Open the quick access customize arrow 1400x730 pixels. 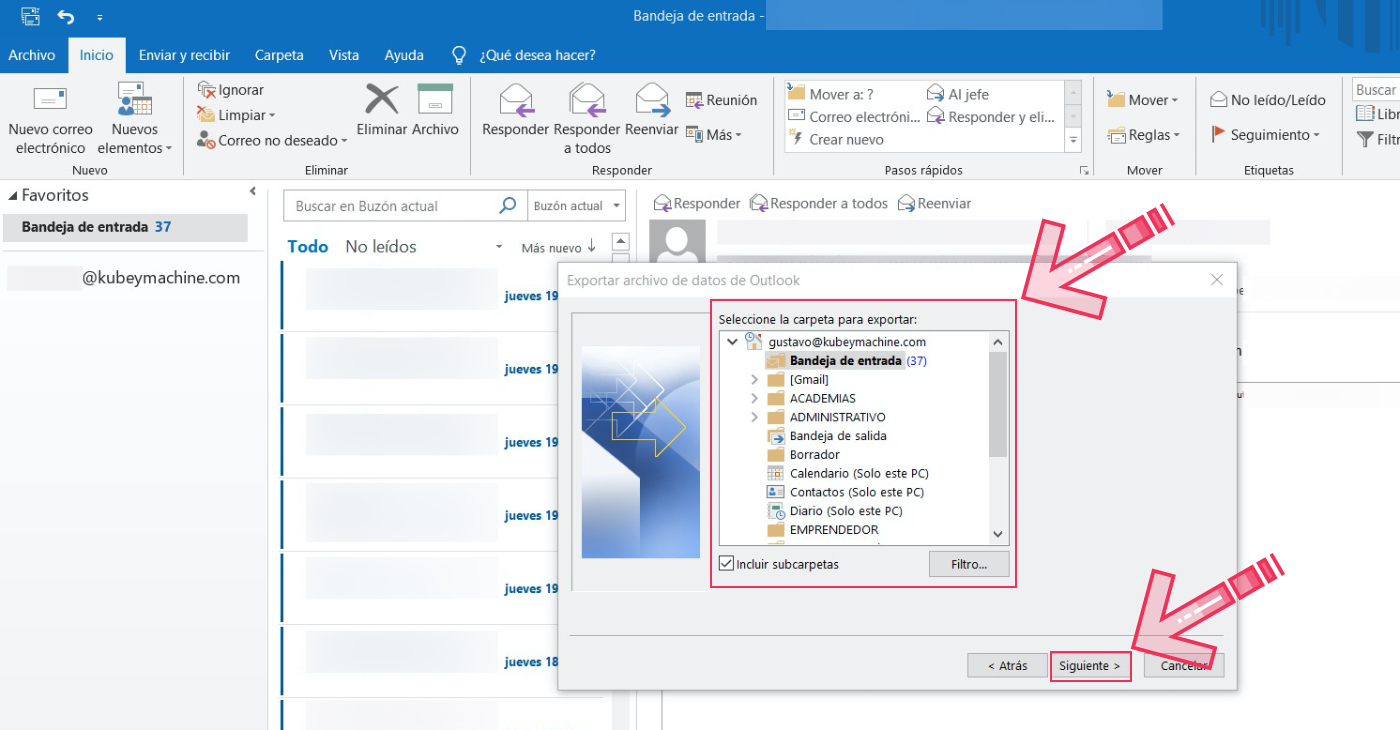[x=99, y=18]
